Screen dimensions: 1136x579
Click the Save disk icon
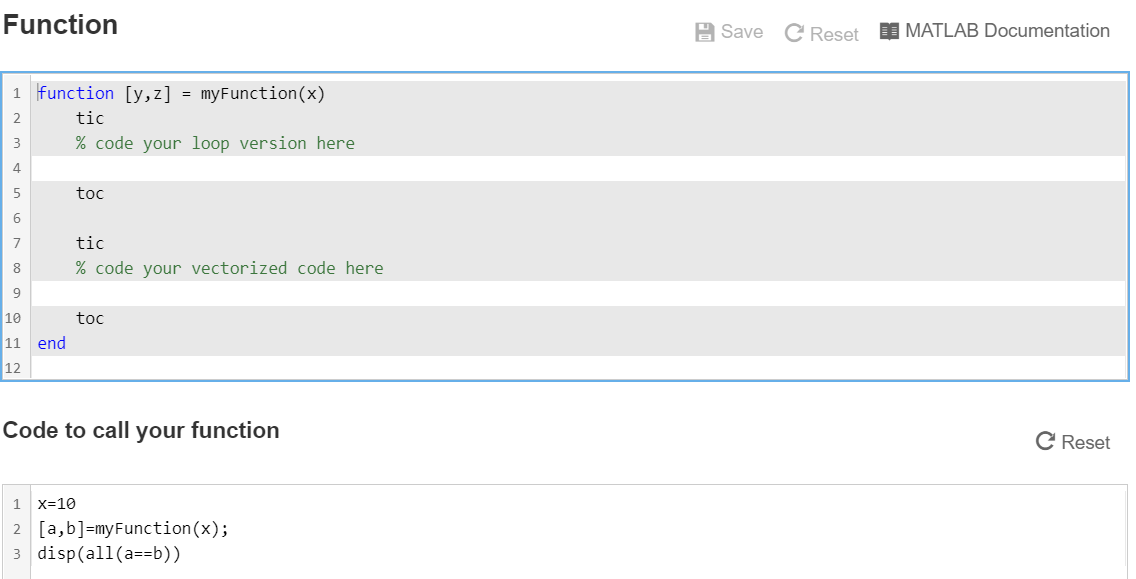pyautogui.click(x=704, y=31)
